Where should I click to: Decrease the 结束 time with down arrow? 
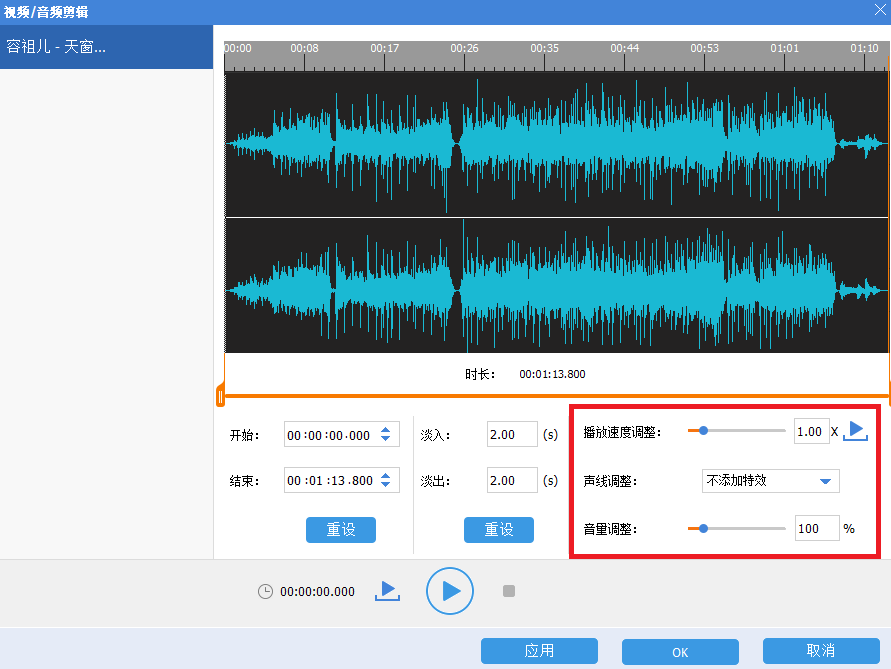coord(386,485)
